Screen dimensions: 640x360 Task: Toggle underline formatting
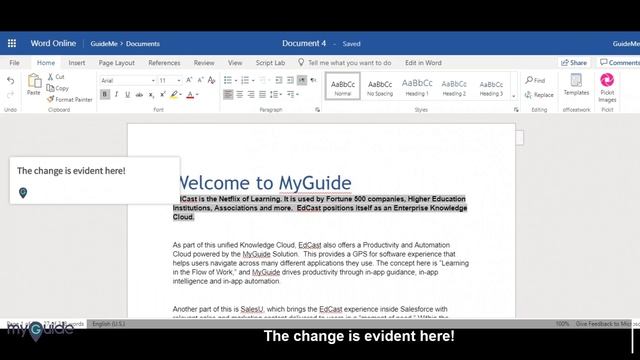[x=127, y=95]
